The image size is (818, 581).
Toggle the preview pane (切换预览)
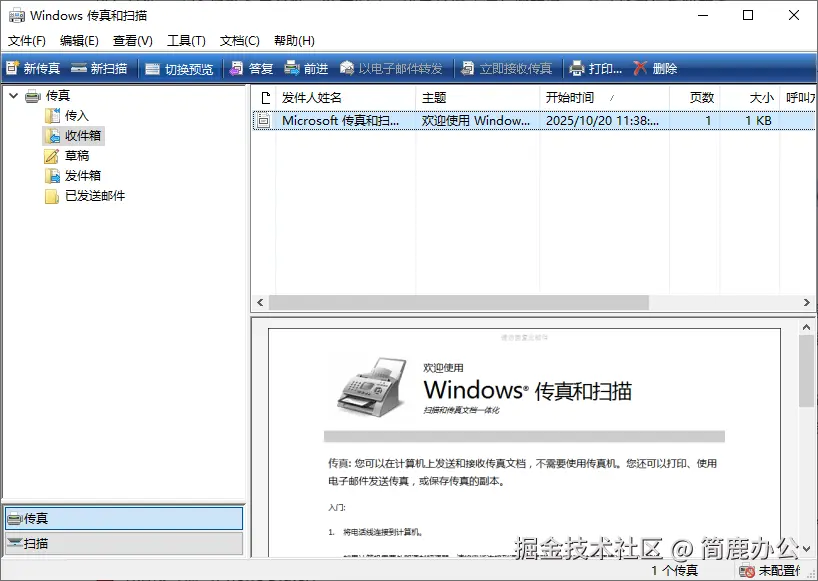click(179, 69)
